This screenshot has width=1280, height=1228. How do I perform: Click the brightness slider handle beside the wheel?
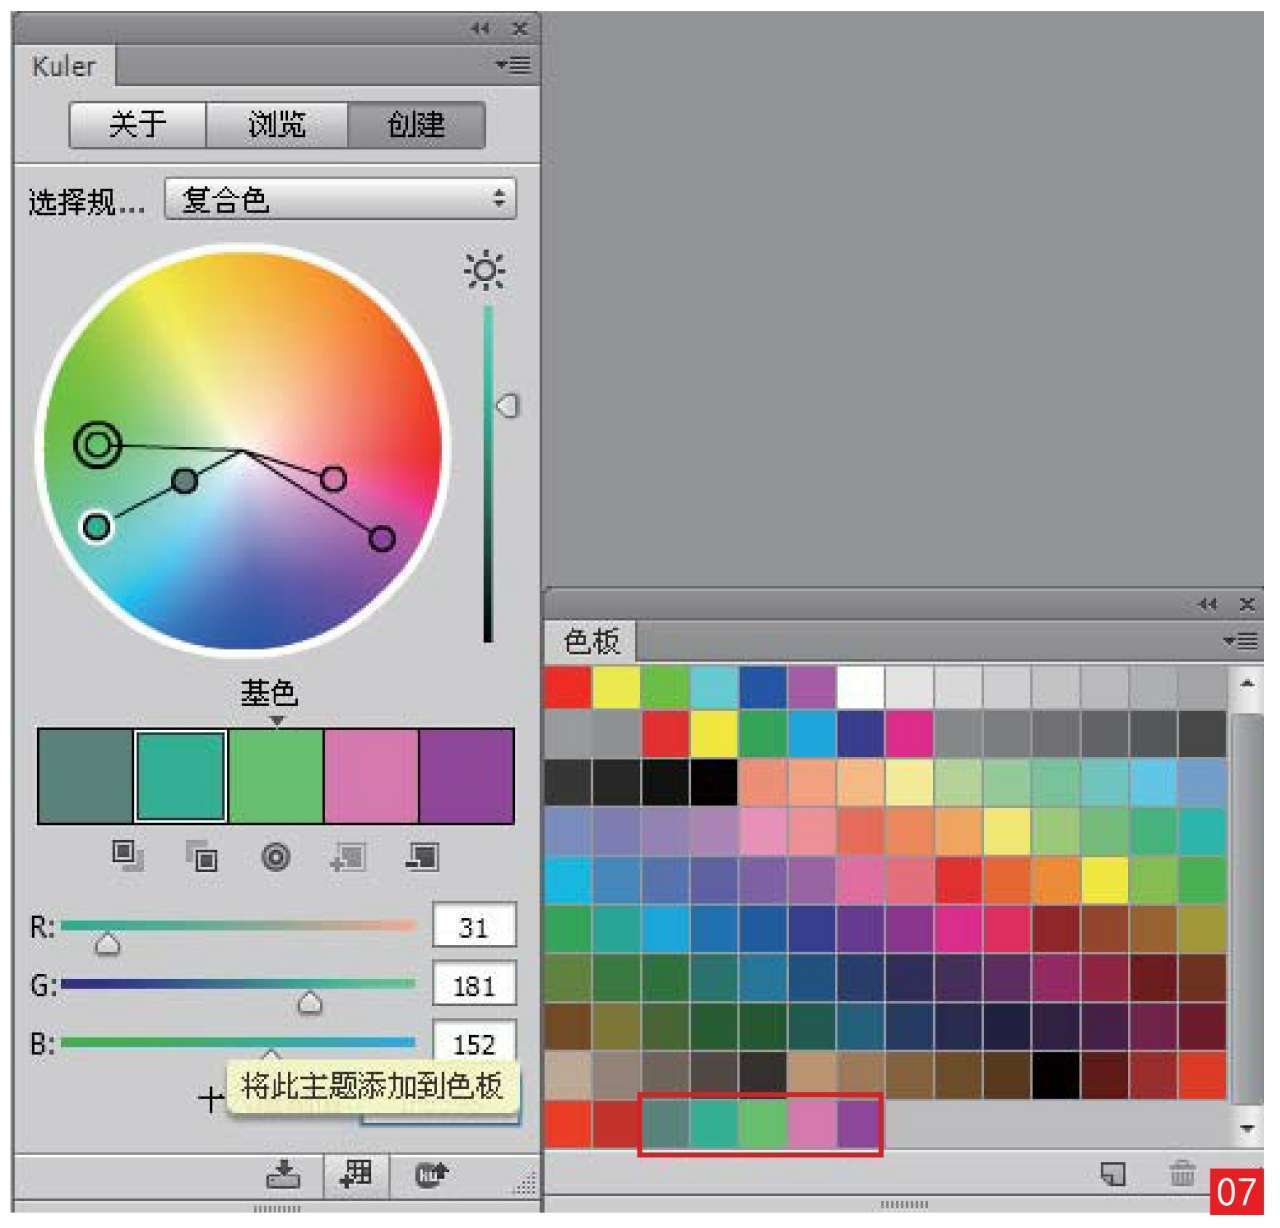[x=508, y=405]
